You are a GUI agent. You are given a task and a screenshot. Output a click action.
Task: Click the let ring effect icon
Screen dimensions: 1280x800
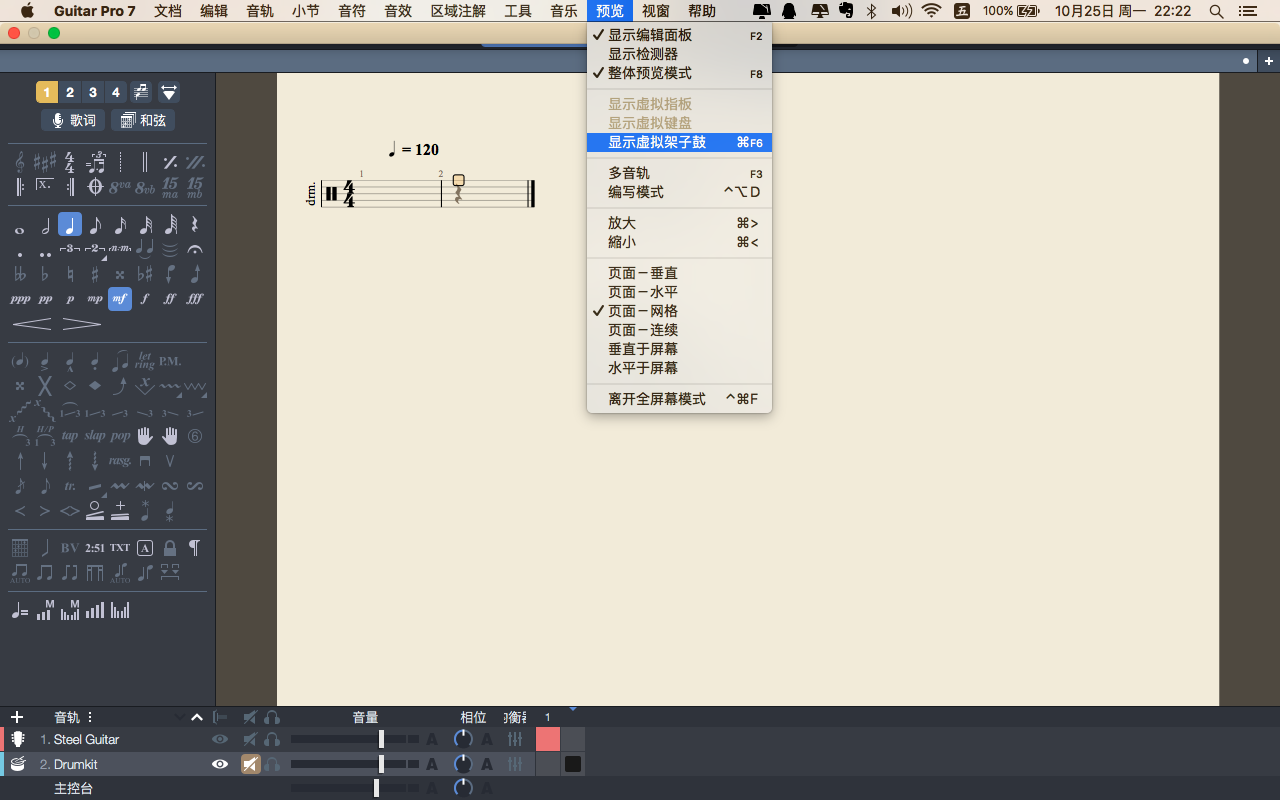click(x=145, y=361)
